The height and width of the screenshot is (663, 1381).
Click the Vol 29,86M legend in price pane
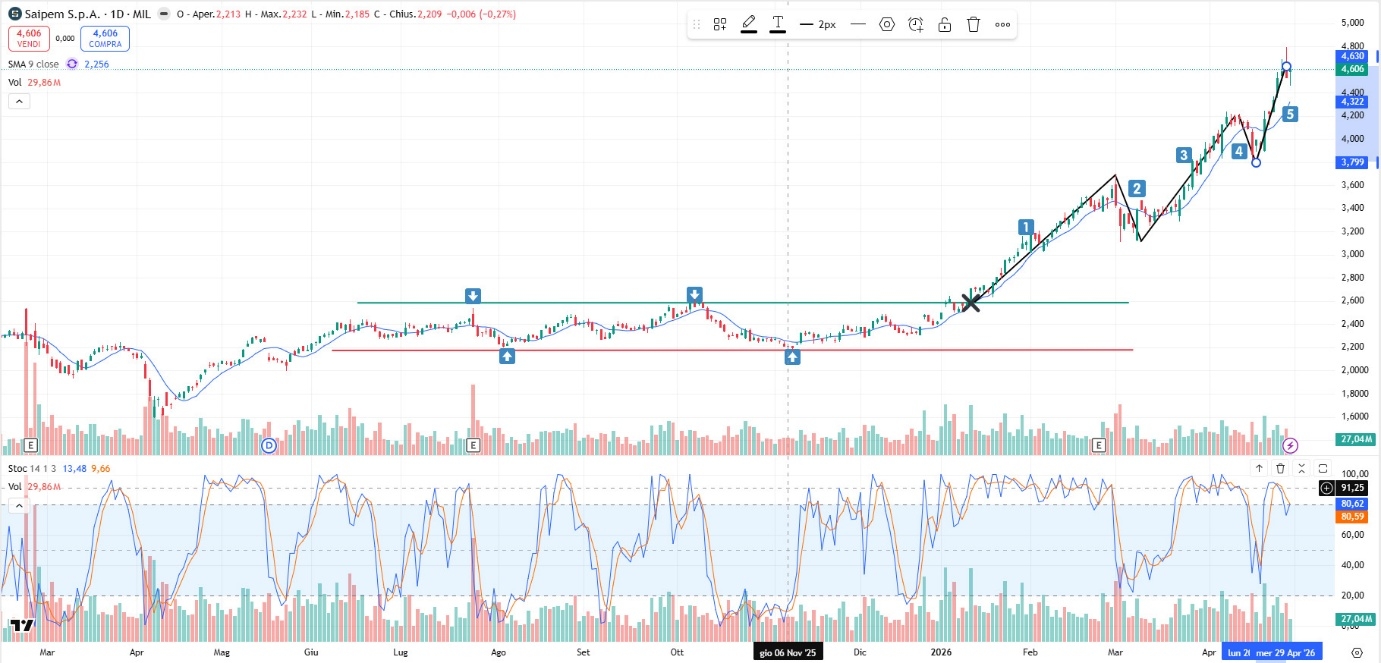click(x=35, y=83)
